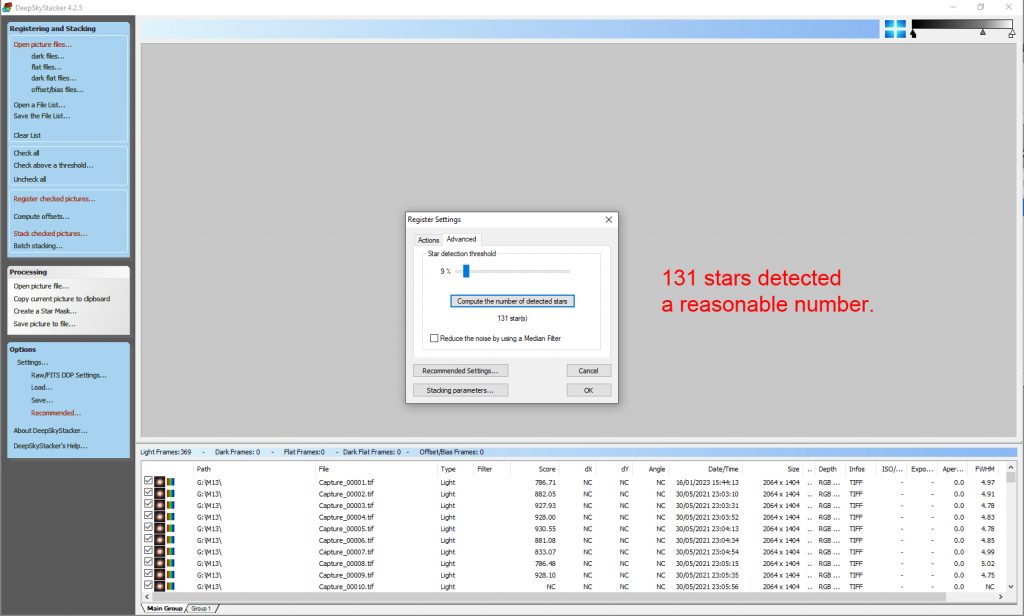The image size is (1024, 616).
Task: Add flat files
Action: [46, 67]
